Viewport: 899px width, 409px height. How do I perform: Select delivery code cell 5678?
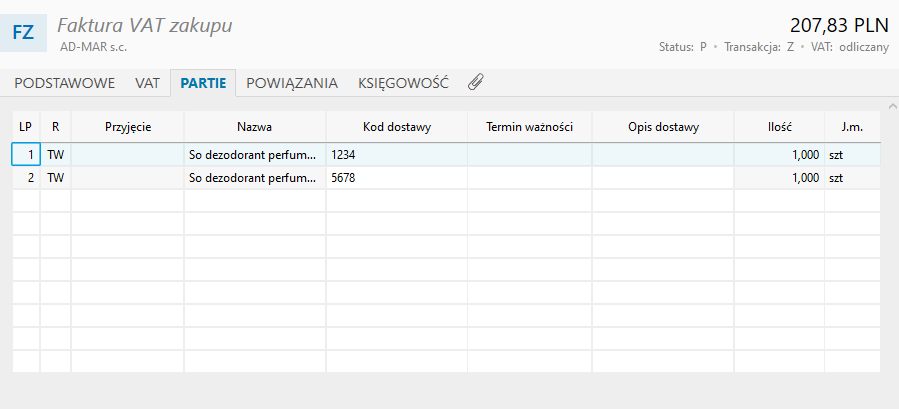(396, 178)
